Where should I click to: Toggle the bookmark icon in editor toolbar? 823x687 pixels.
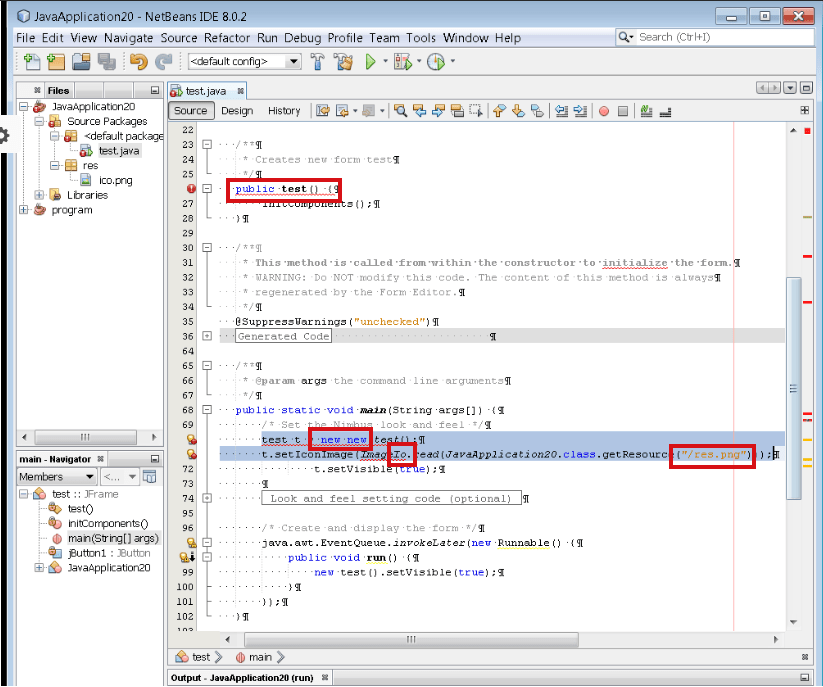click(x=536, y=111)
